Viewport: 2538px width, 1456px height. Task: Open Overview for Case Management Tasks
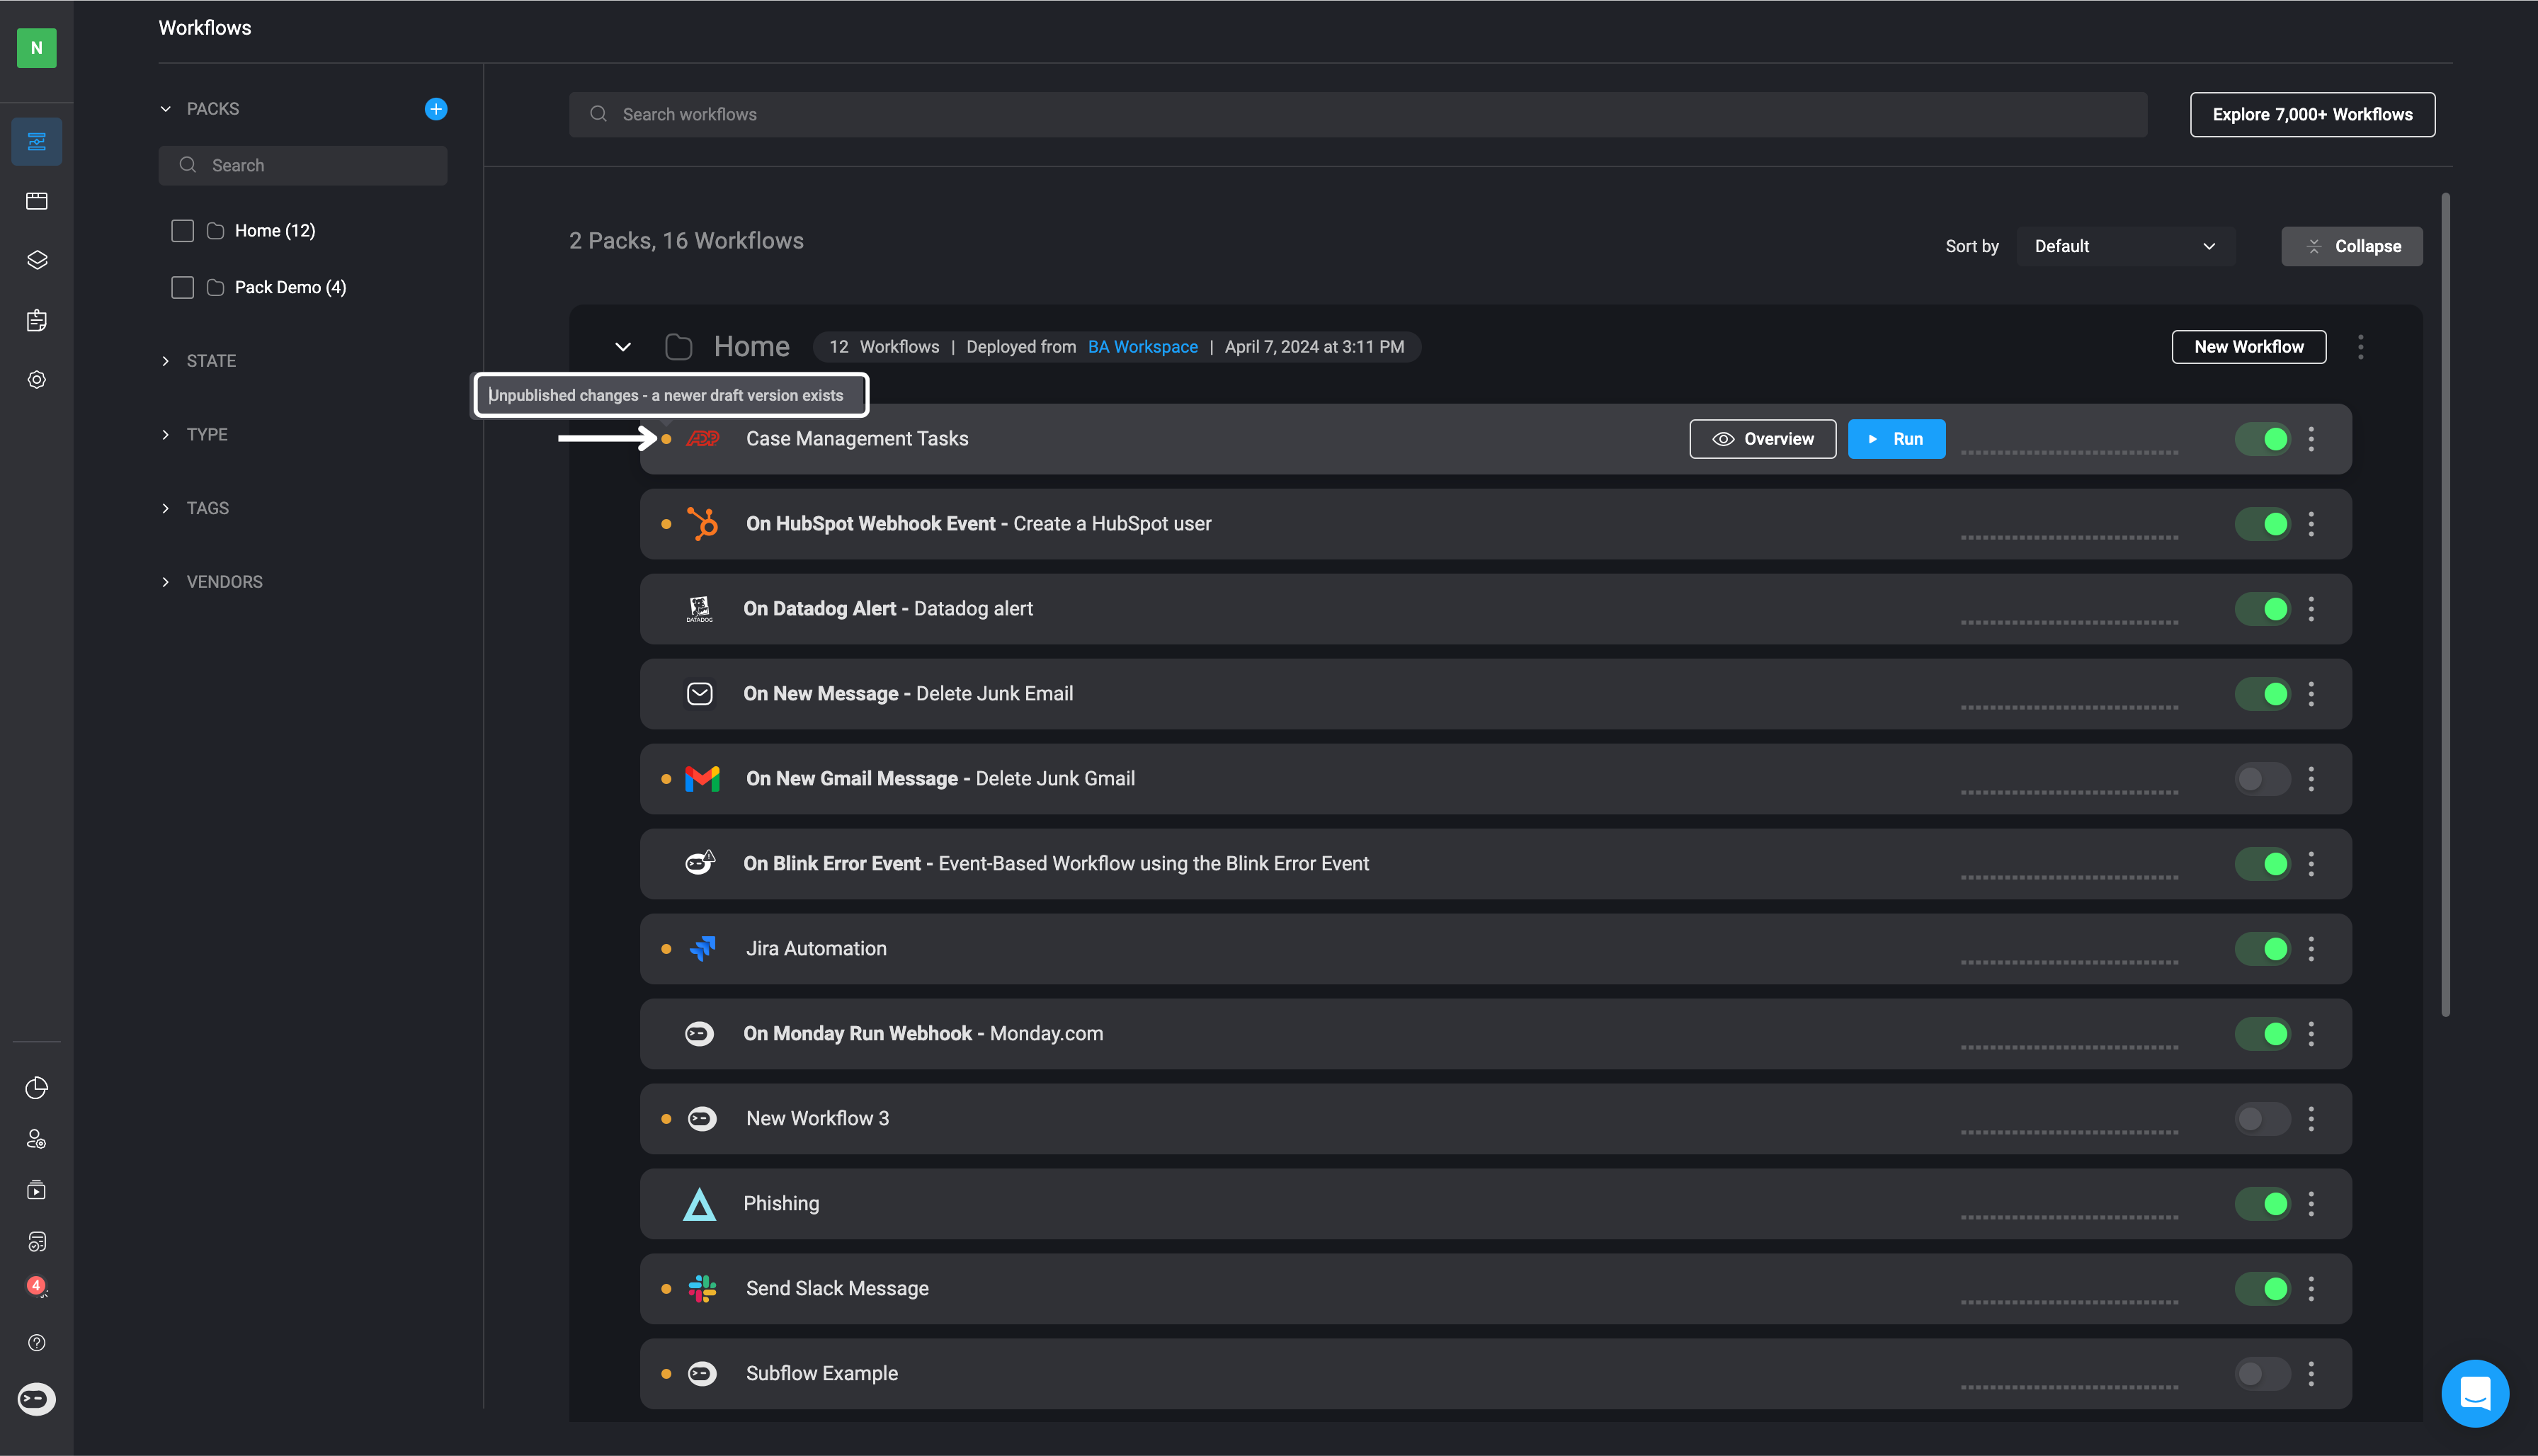[x=1763, y=439]
